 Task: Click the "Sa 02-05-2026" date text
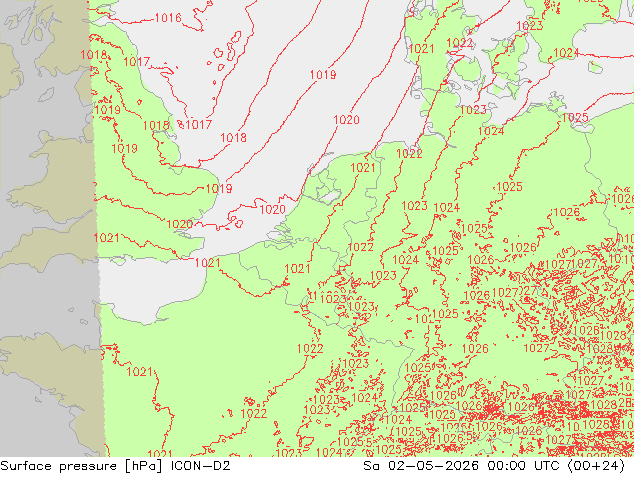pos(421,466)
